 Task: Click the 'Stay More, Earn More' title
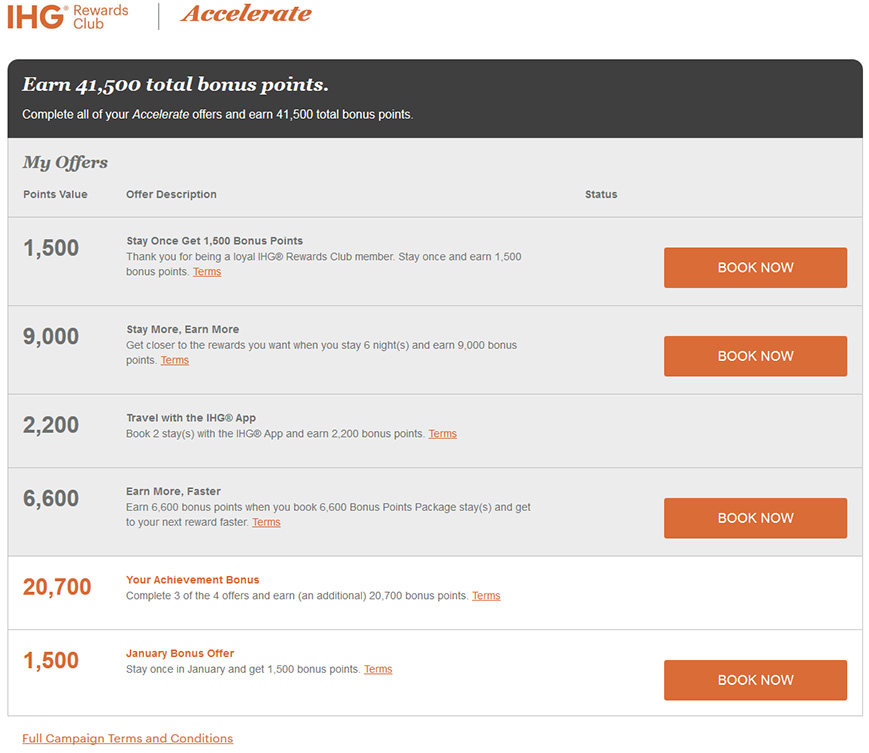click(x=182, y=330)
